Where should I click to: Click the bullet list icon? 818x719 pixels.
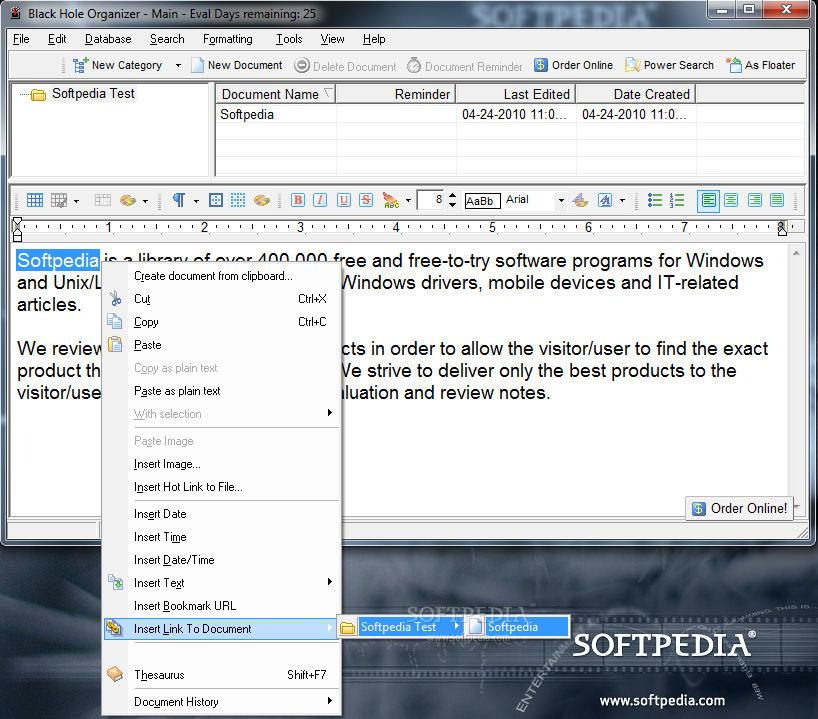click(x=655, y=200)
